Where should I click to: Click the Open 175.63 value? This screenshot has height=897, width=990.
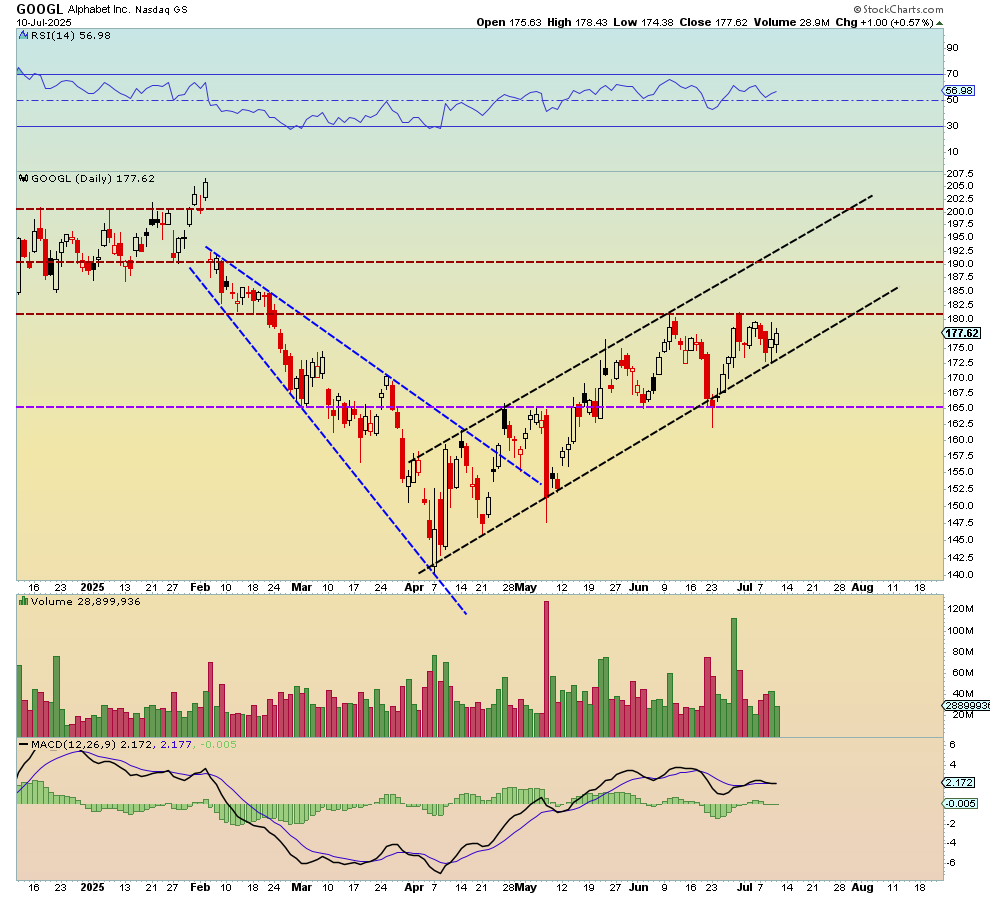coord(509,22)
